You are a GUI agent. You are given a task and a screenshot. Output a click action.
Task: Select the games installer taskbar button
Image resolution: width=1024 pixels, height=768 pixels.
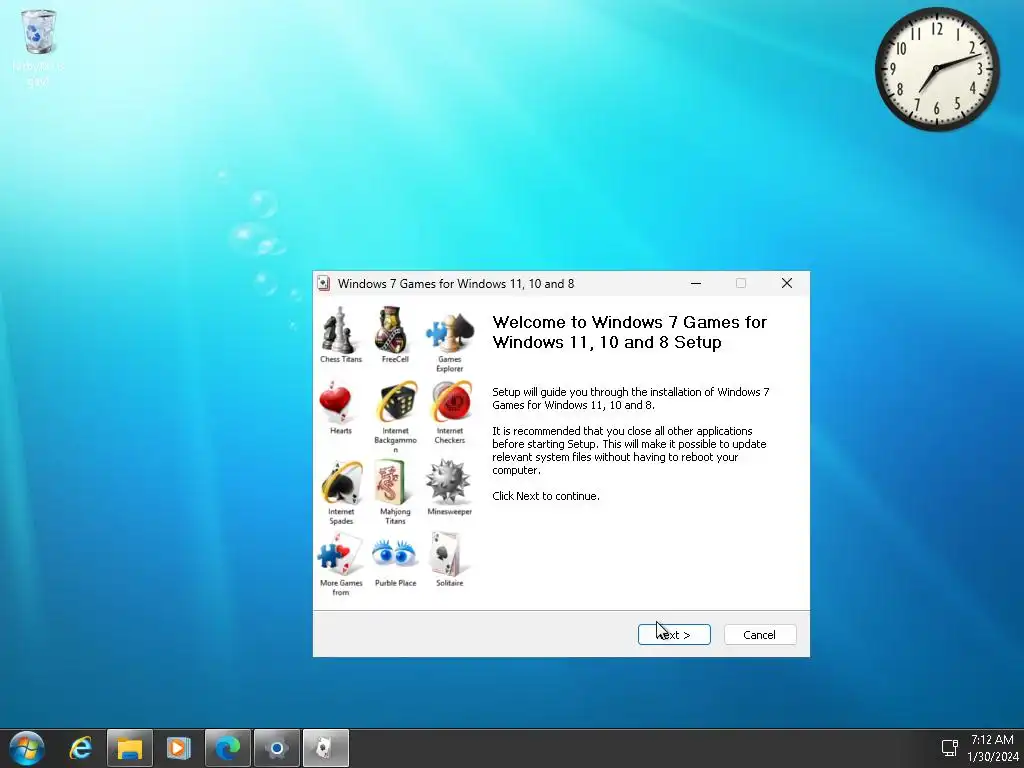(325, 748)
